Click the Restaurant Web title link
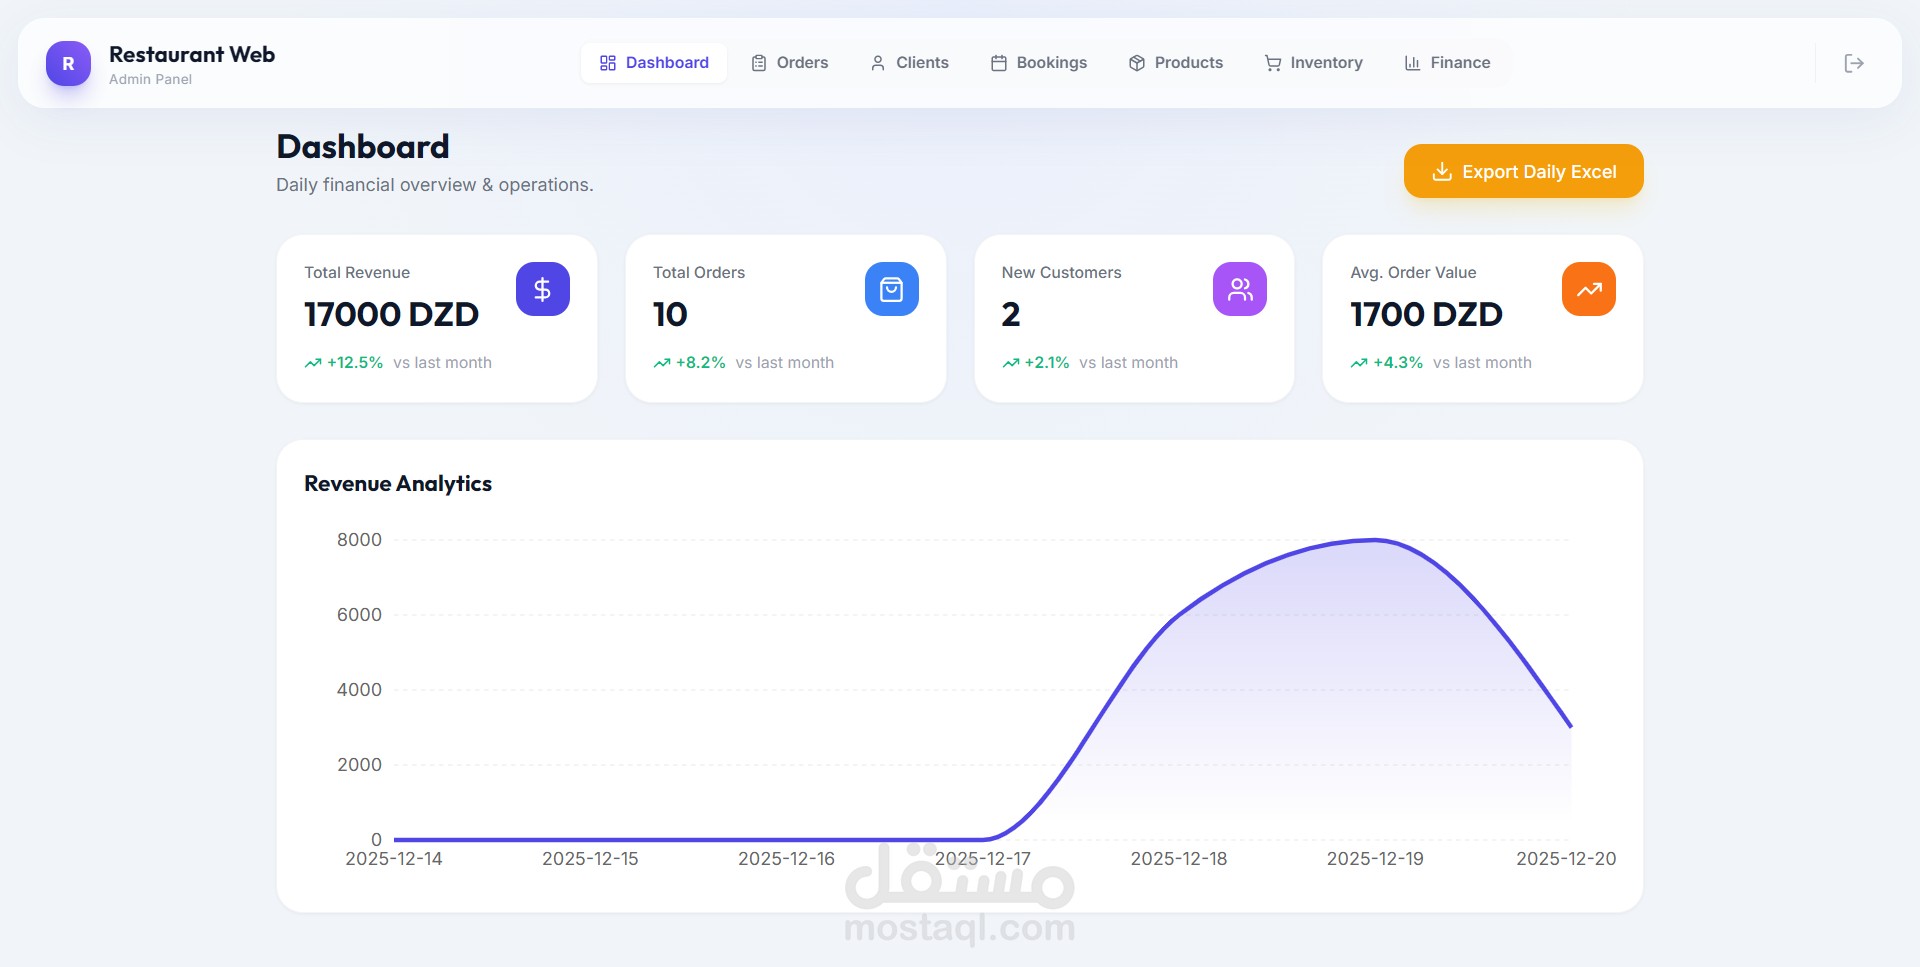Image resolution: width=1920 pixels, height=967 pixels. tap(192, 54)
